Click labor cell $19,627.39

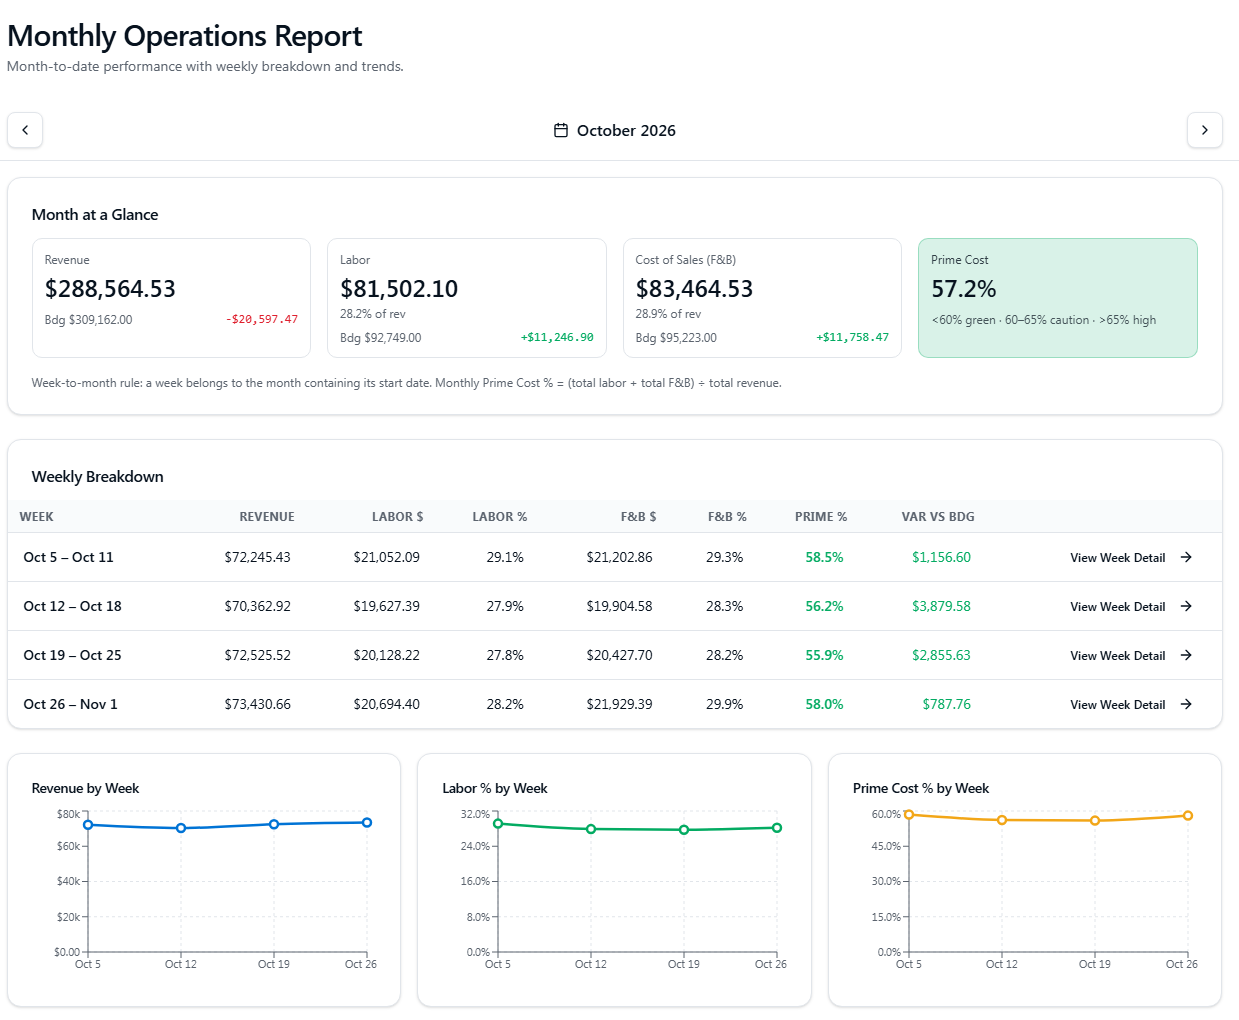coord(387,606)
